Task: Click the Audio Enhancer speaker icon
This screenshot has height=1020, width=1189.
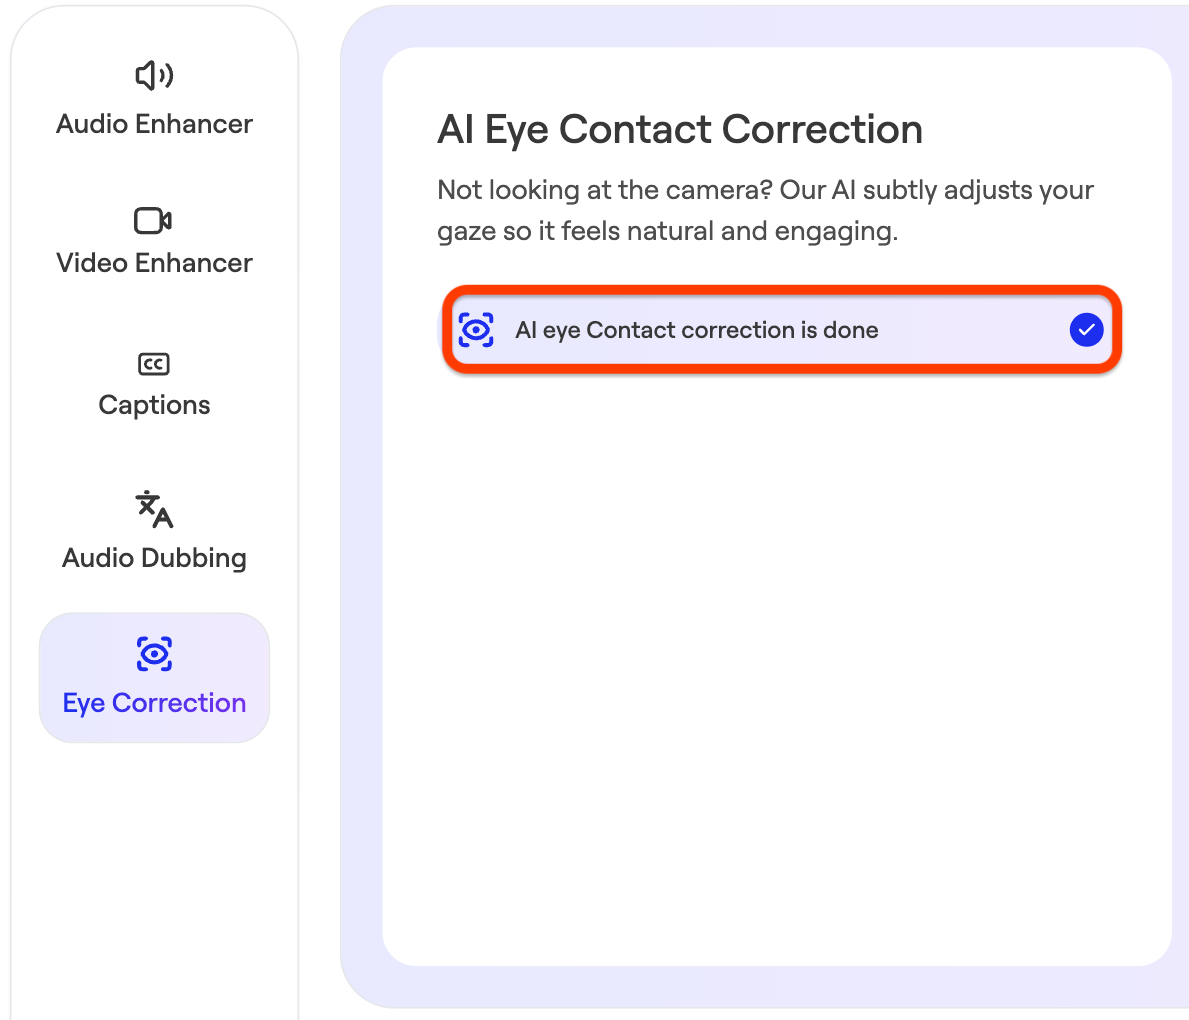Action: pyautogui.click(x=154, y=75)
